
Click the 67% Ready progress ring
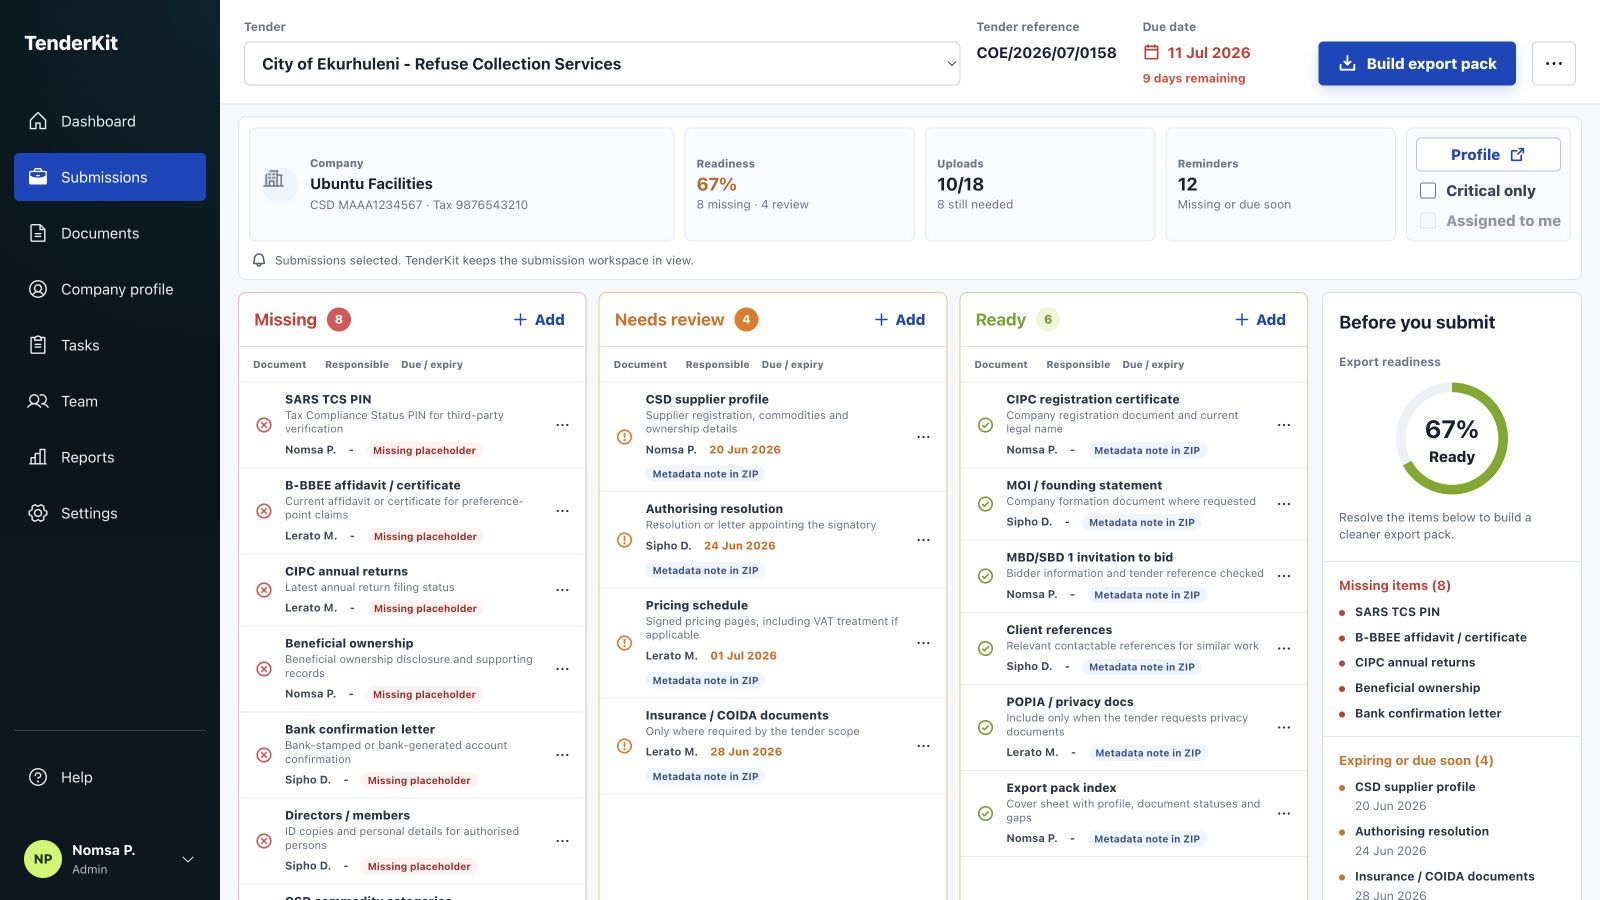[x=1452, y=438]
